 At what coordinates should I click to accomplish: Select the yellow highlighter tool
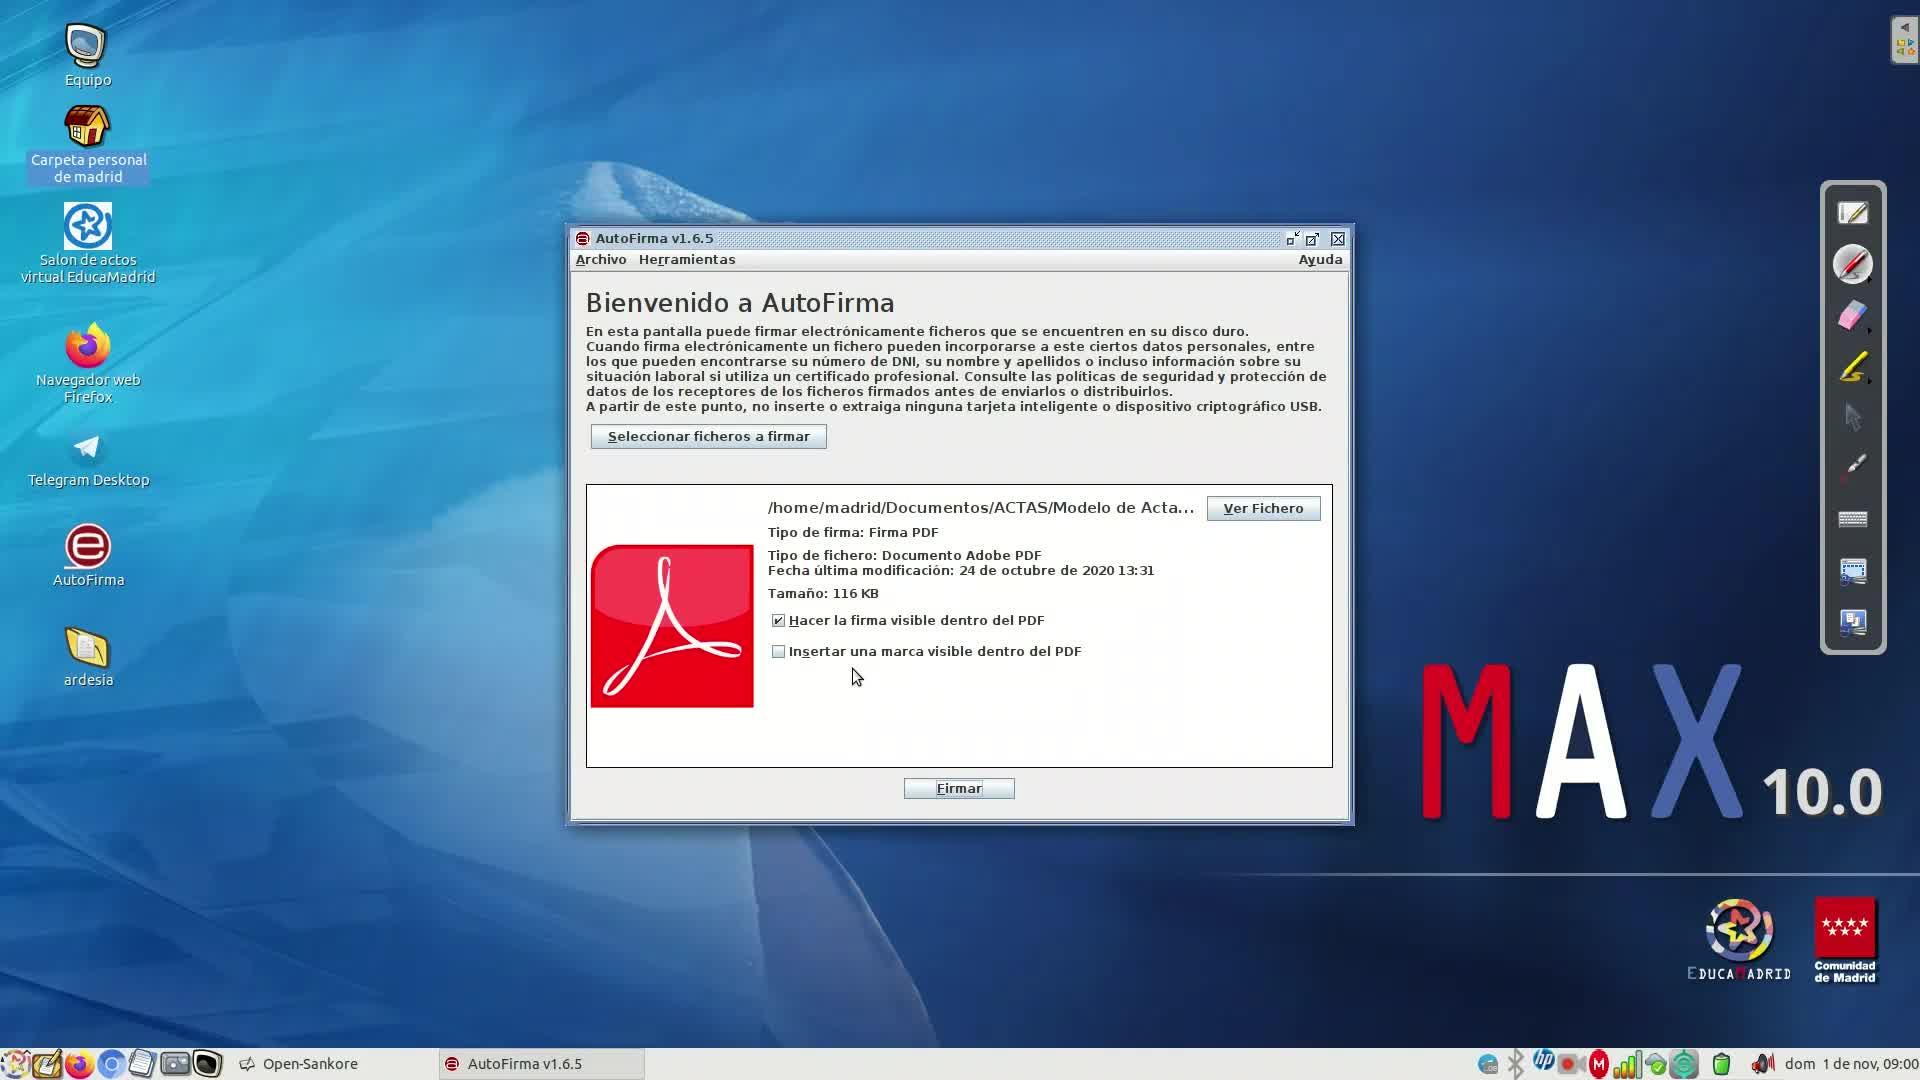click(x=1851, y=367)
